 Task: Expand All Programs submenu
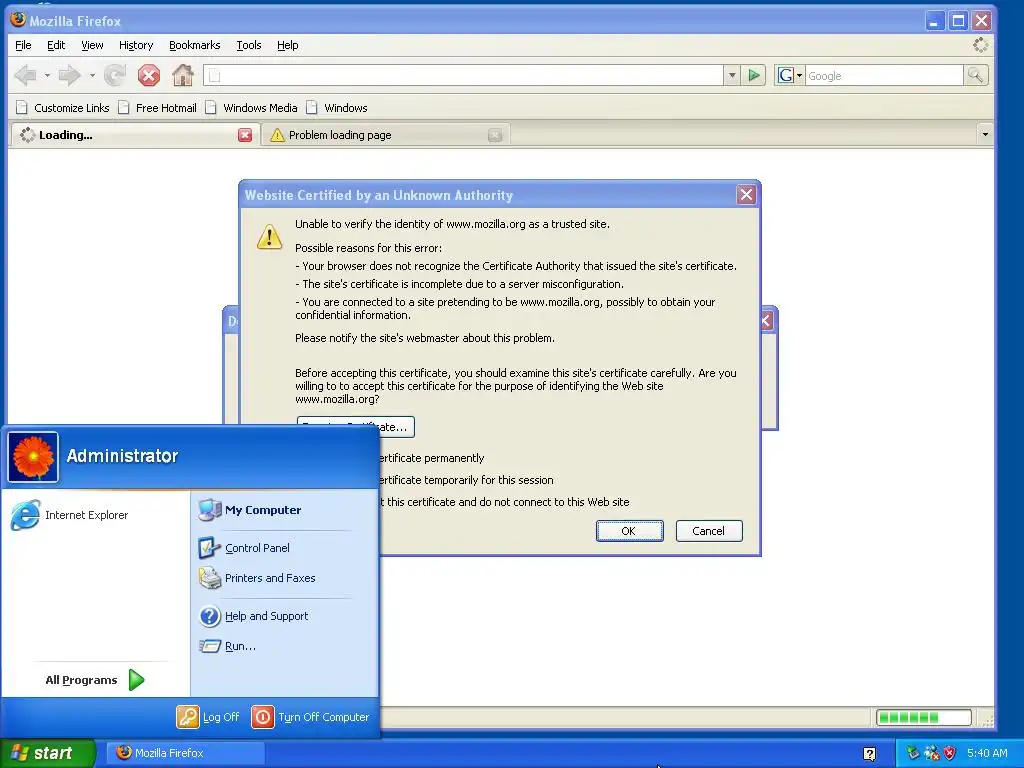(x=95, y=680)
